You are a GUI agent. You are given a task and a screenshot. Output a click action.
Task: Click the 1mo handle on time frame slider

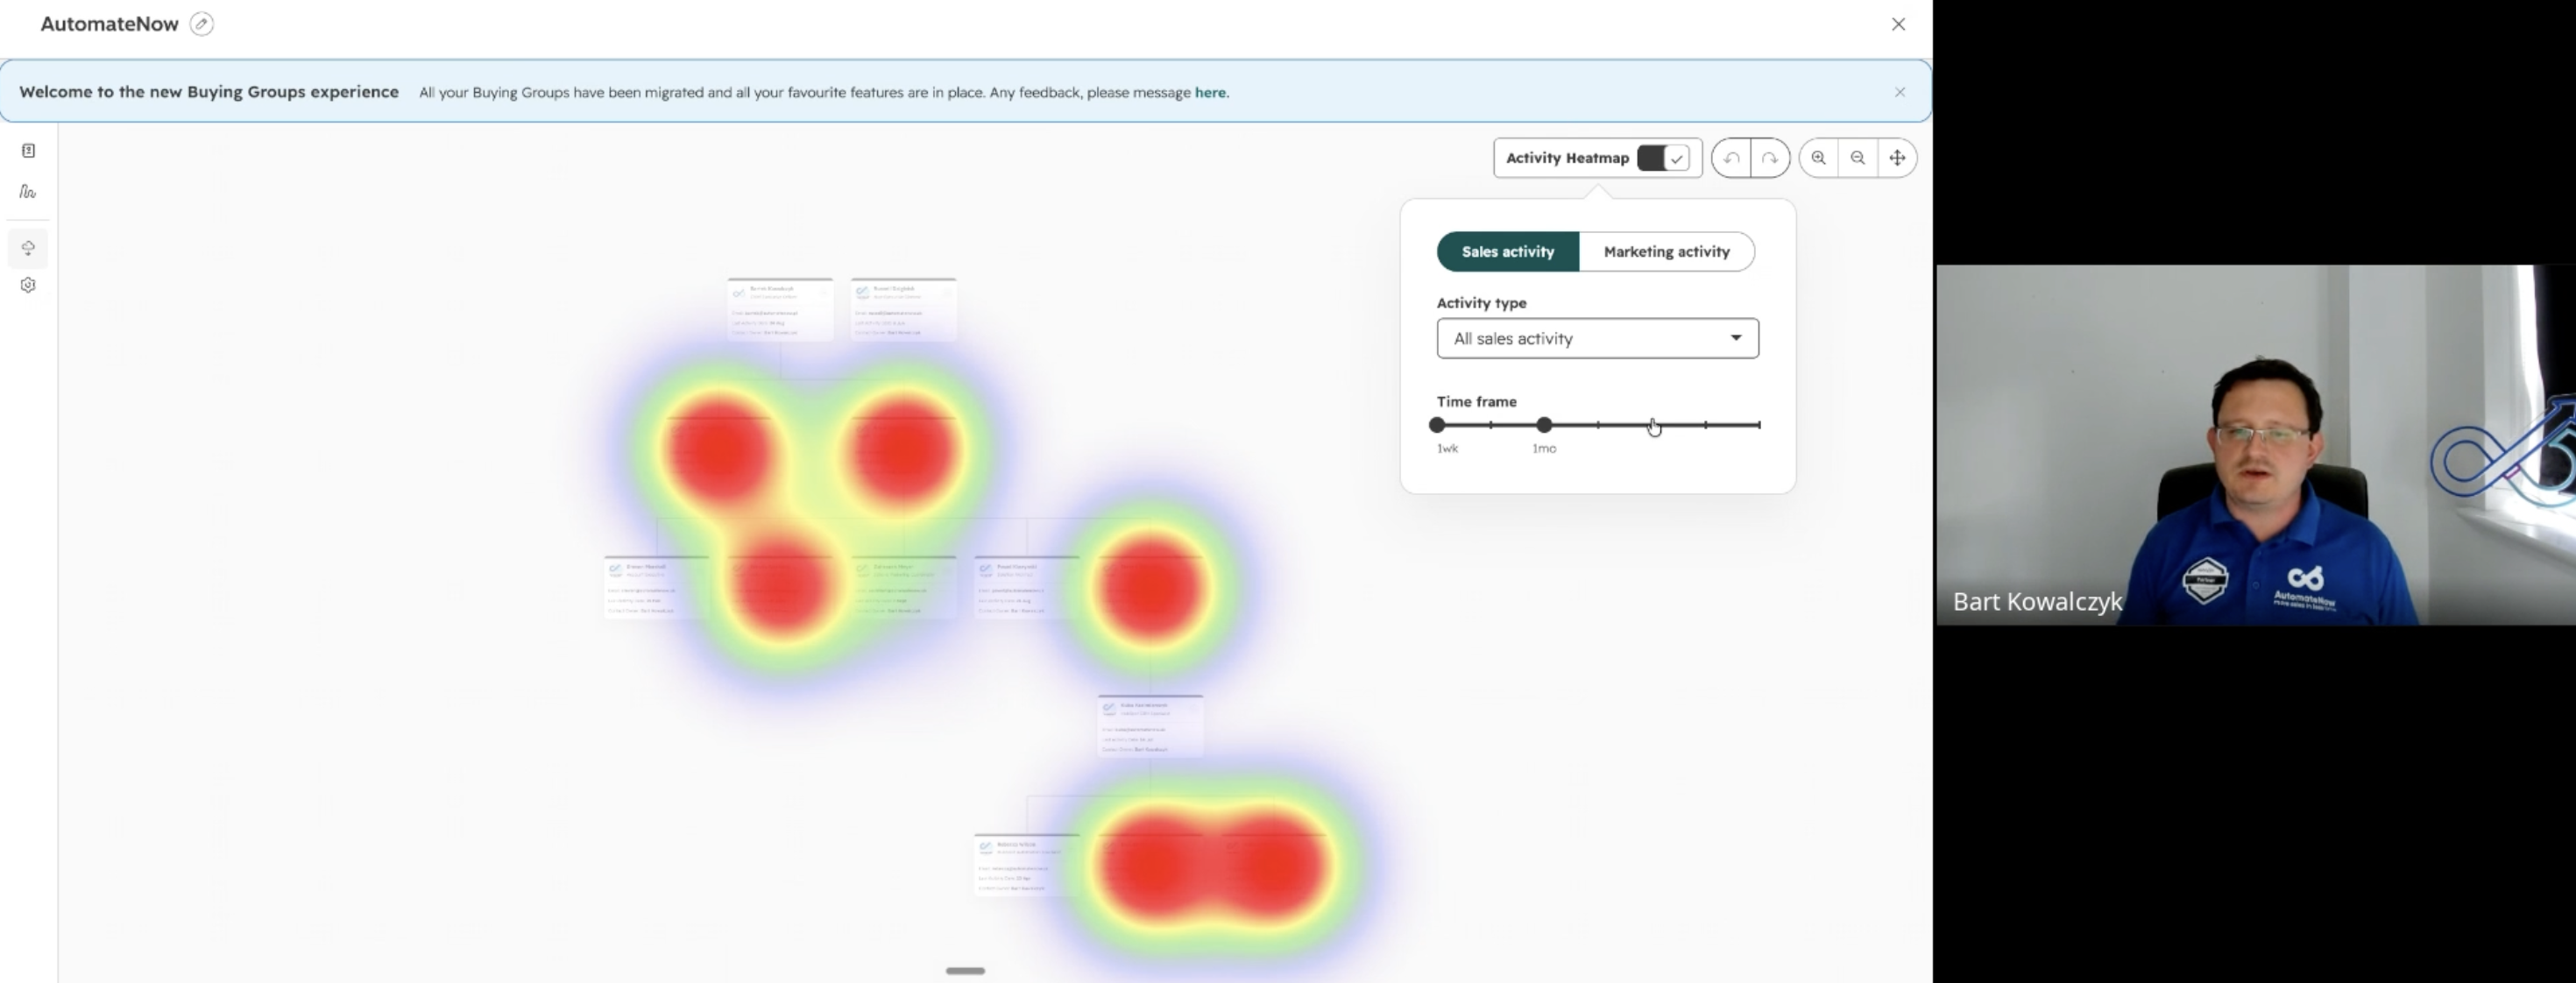pyautogui.click(x=1545, y=425)
